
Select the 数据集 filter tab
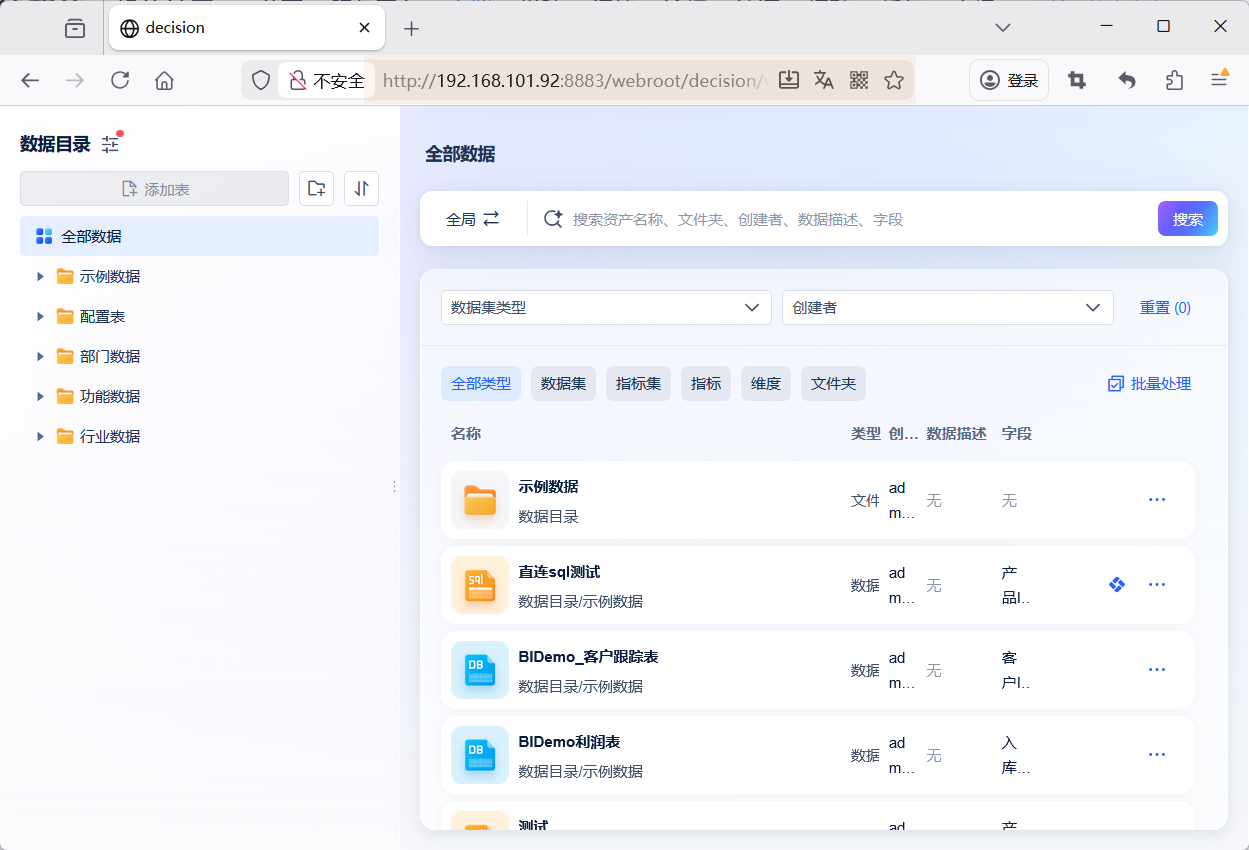563,383
